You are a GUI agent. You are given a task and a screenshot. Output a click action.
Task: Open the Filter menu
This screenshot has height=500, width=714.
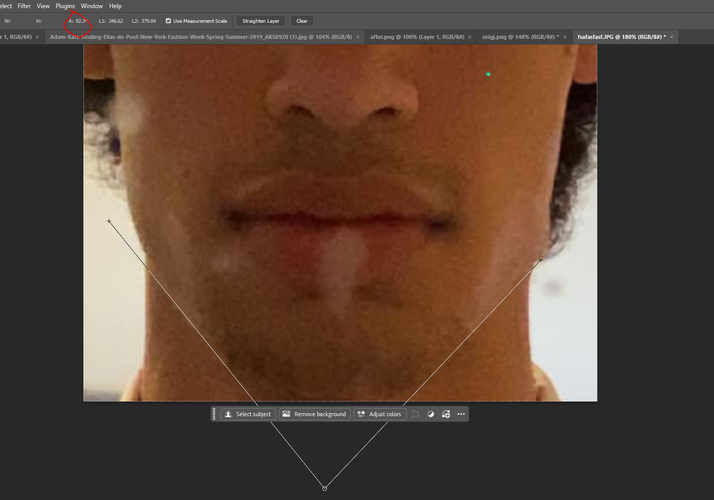click(24, 6)
